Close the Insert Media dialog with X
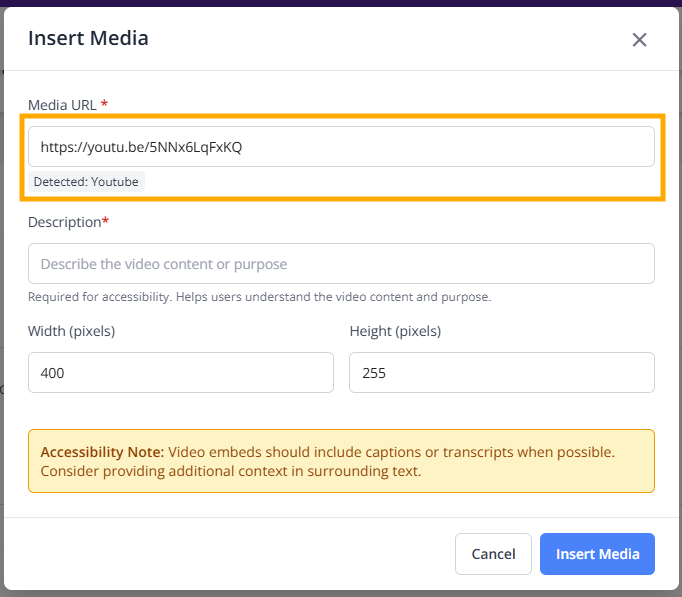This screenshot has height=597, width=682. click(639, 40)
